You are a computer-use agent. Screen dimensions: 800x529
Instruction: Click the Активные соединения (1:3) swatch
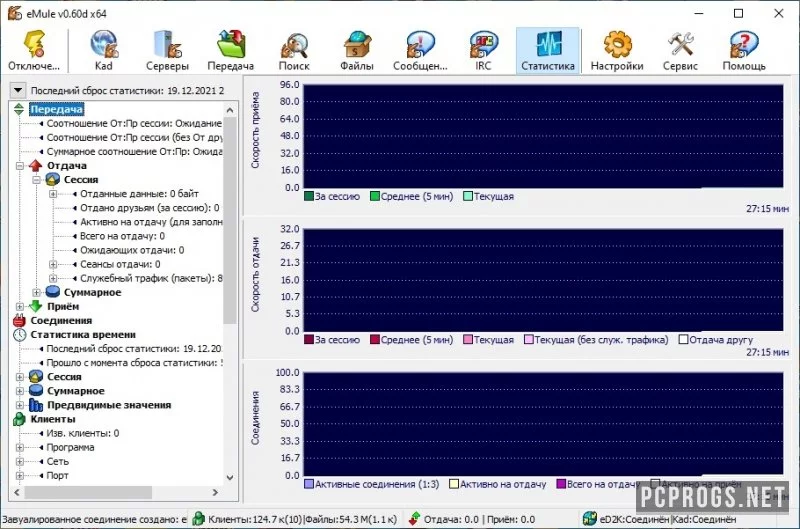(308, 484)
